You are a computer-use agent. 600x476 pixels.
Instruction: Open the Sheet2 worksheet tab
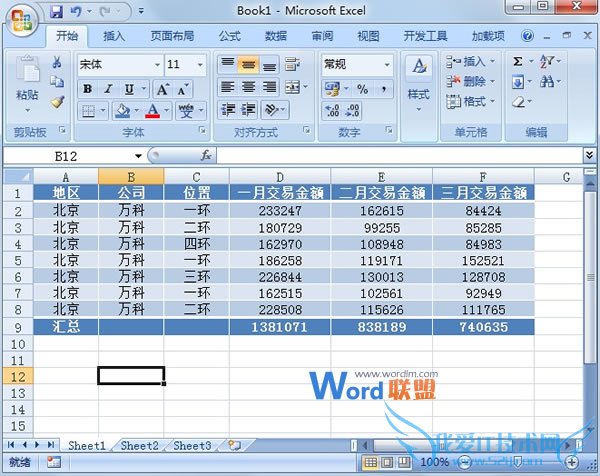[x=140, y=446]
